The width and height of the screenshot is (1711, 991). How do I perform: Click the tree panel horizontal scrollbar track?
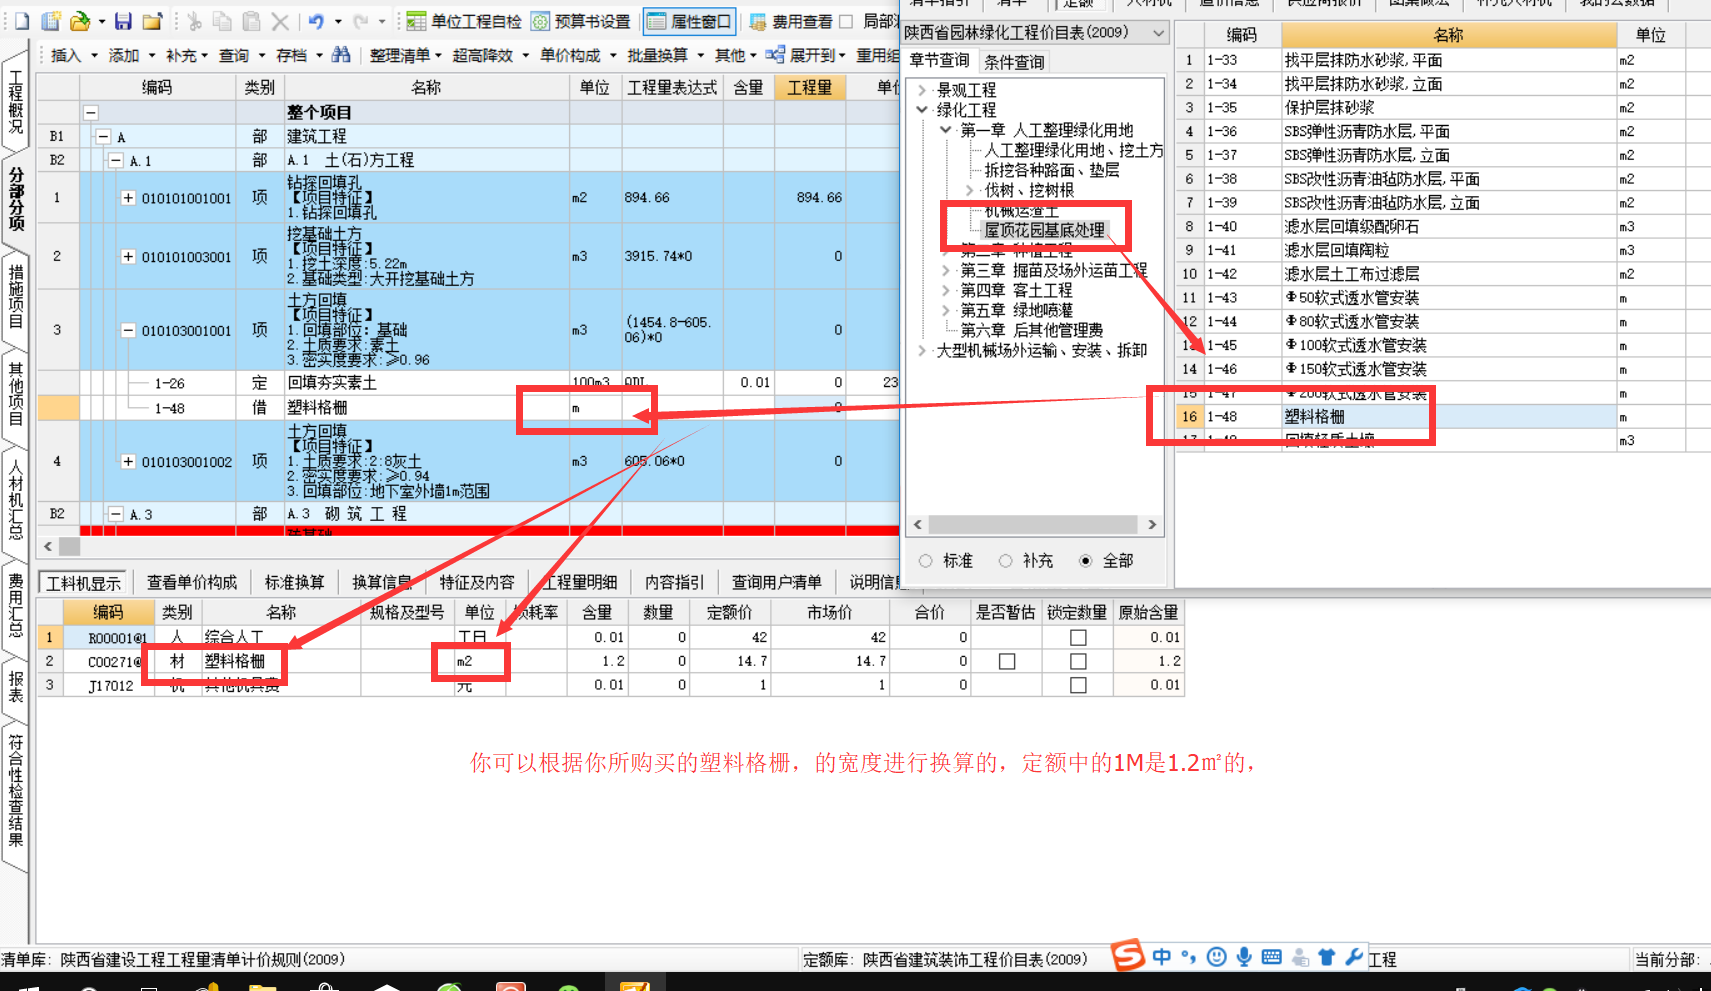click(x=1032, y=525)
